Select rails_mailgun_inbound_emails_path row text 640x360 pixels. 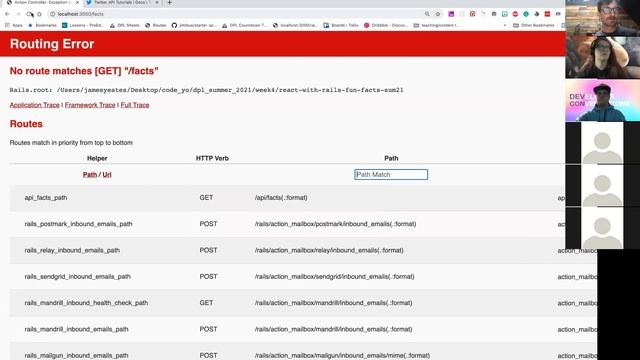click(x=76, y=356)
